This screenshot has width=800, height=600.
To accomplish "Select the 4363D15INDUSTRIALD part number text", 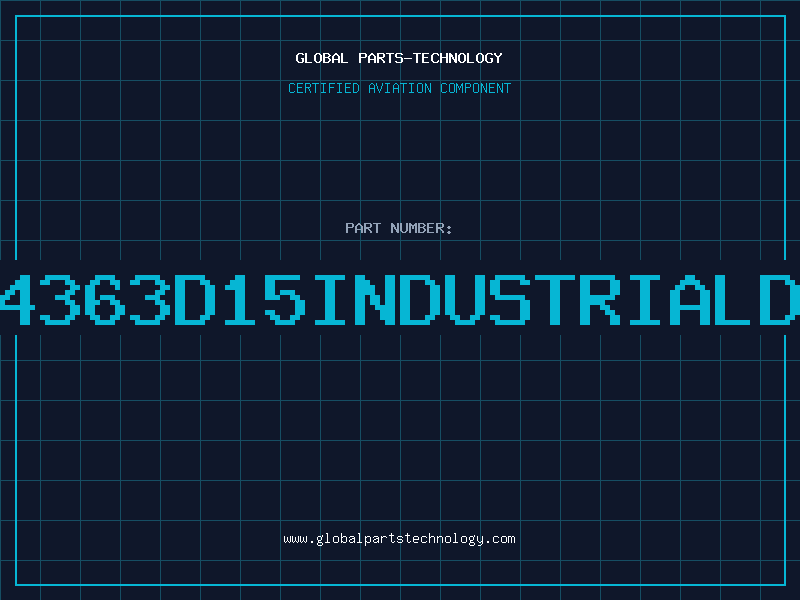I will click(400, 299).
